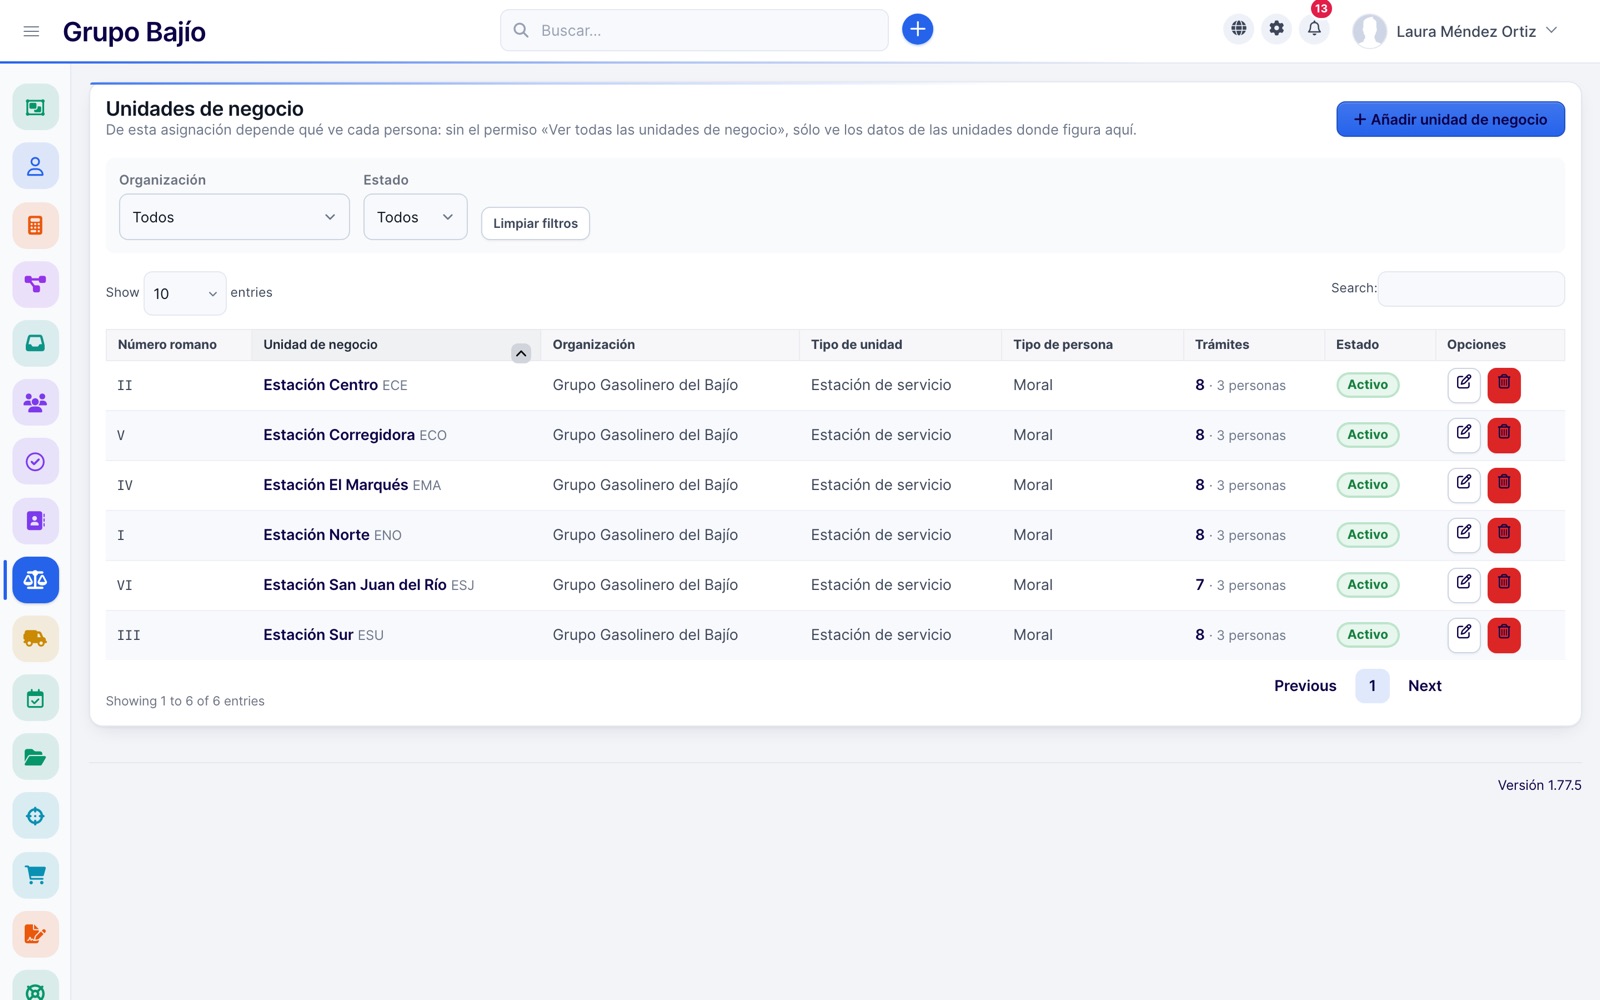The image size is (1600, 1000).
Task: Open the notifications bell icon
Action: point(1314,29)
